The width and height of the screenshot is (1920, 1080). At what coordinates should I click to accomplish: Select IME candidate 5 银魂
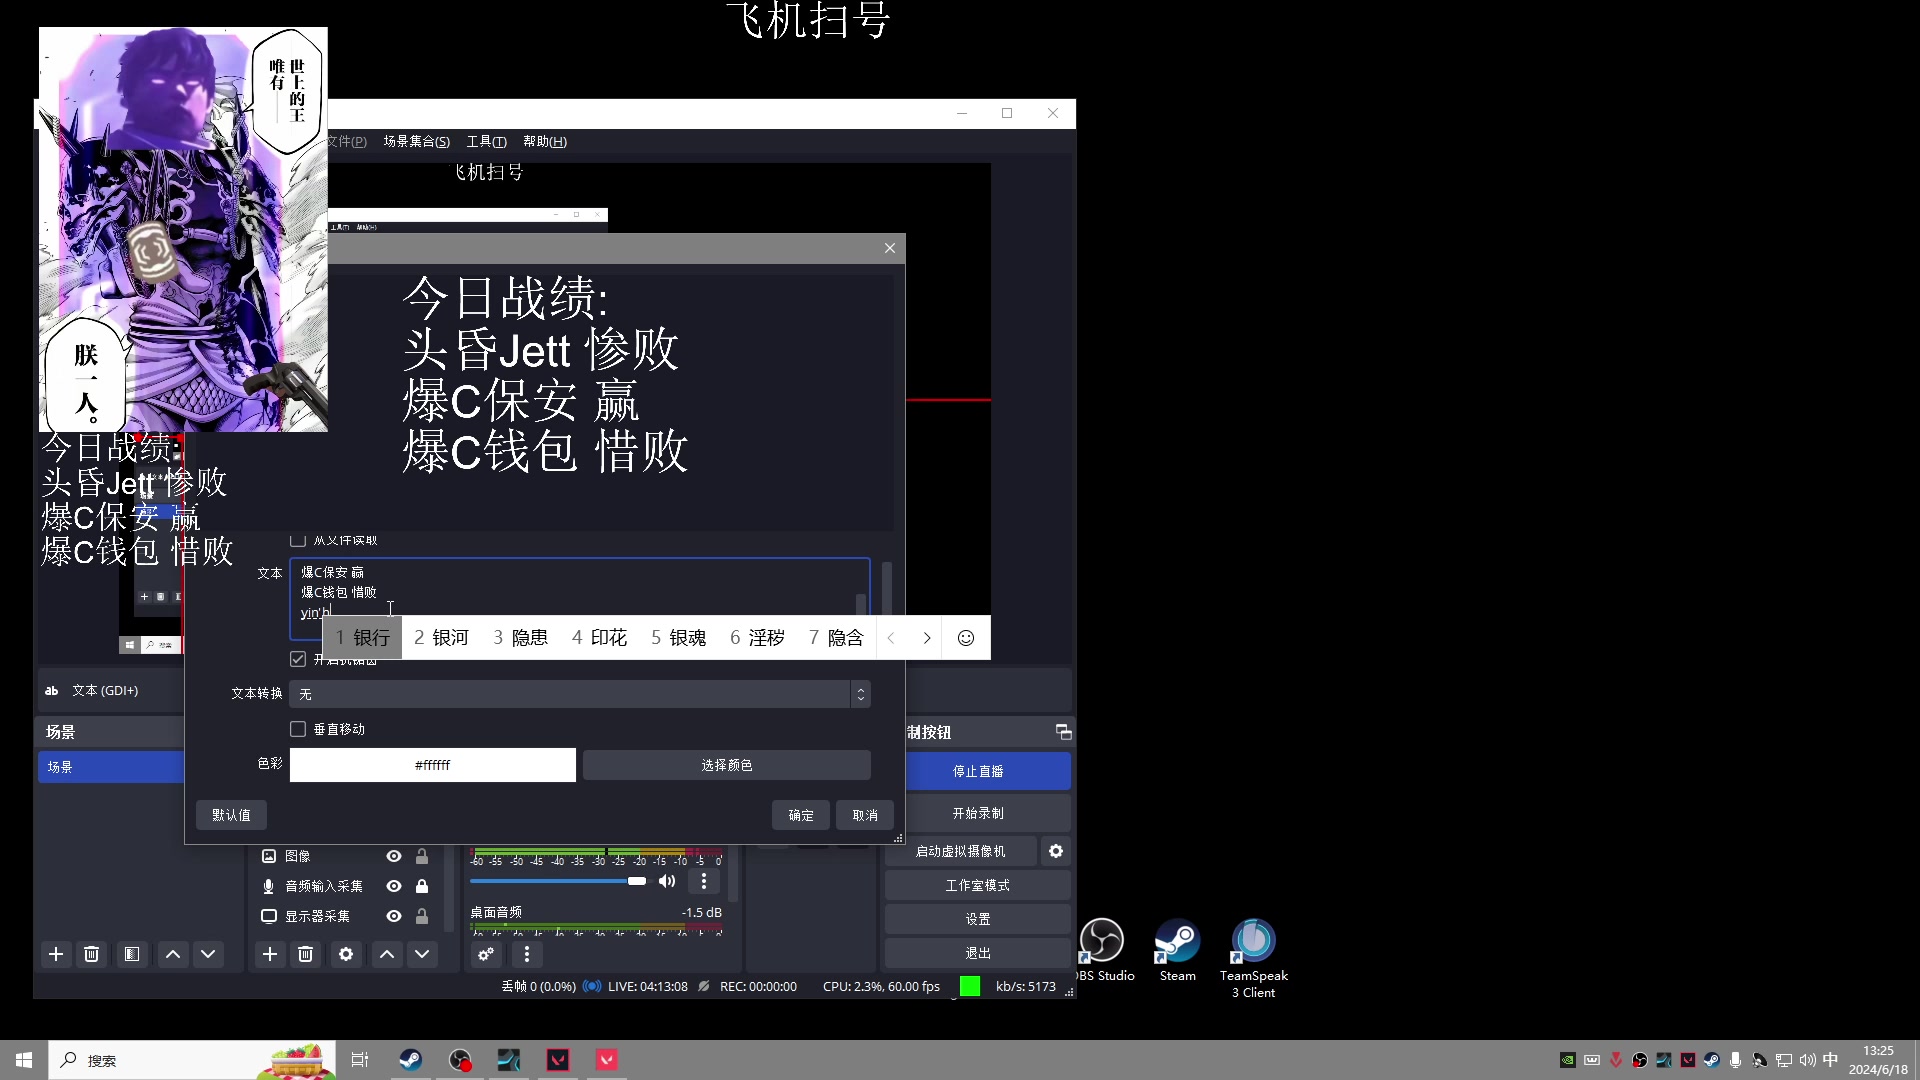click(679, 638)
